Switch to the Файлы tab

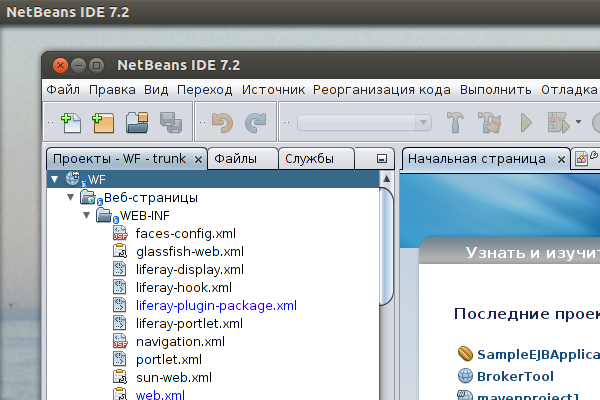(x=243, y=158)
